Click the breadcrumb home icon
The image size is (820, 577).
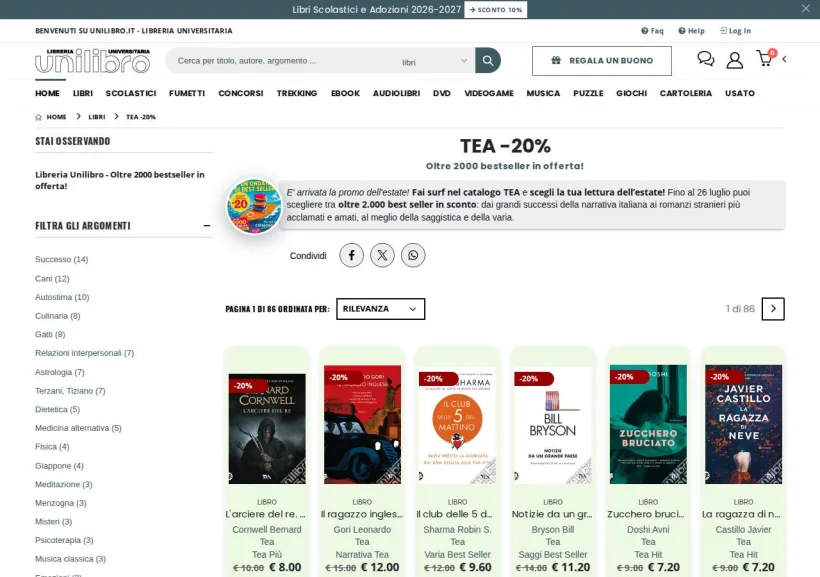point(38,117)
